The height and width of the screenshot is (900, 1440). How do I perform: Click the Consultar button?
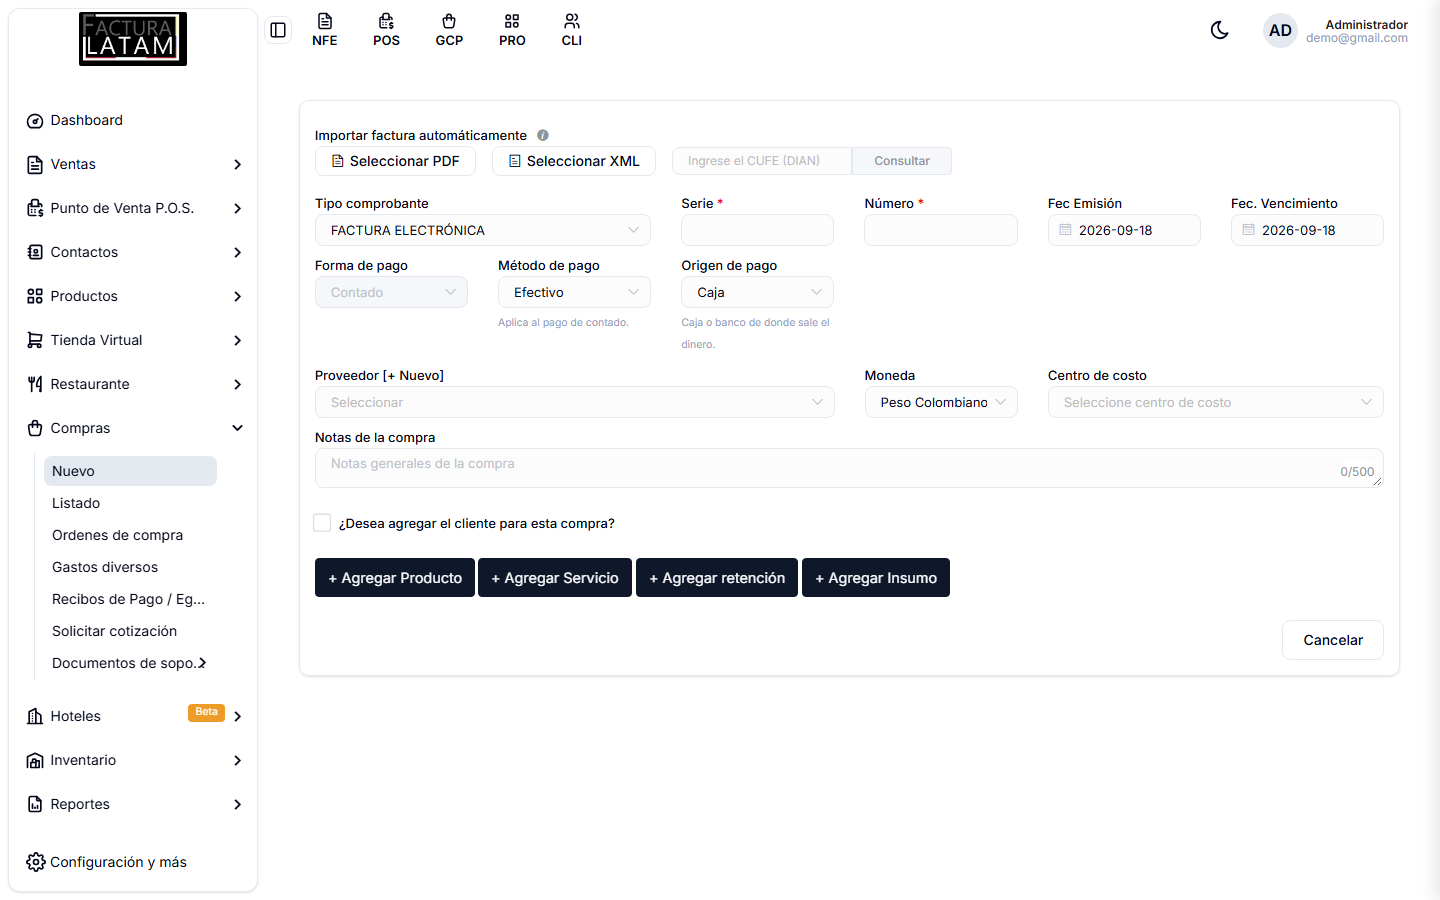[x=902, y=161]
